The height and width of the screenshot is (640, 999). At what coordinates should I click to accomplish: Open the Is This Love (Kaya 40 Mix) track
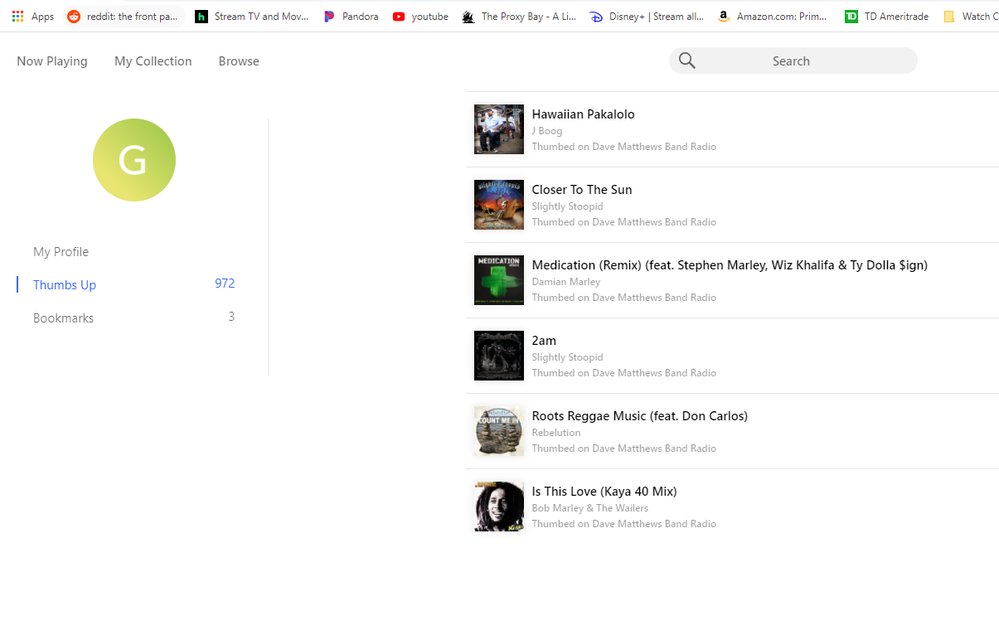[x=604, y=491]
